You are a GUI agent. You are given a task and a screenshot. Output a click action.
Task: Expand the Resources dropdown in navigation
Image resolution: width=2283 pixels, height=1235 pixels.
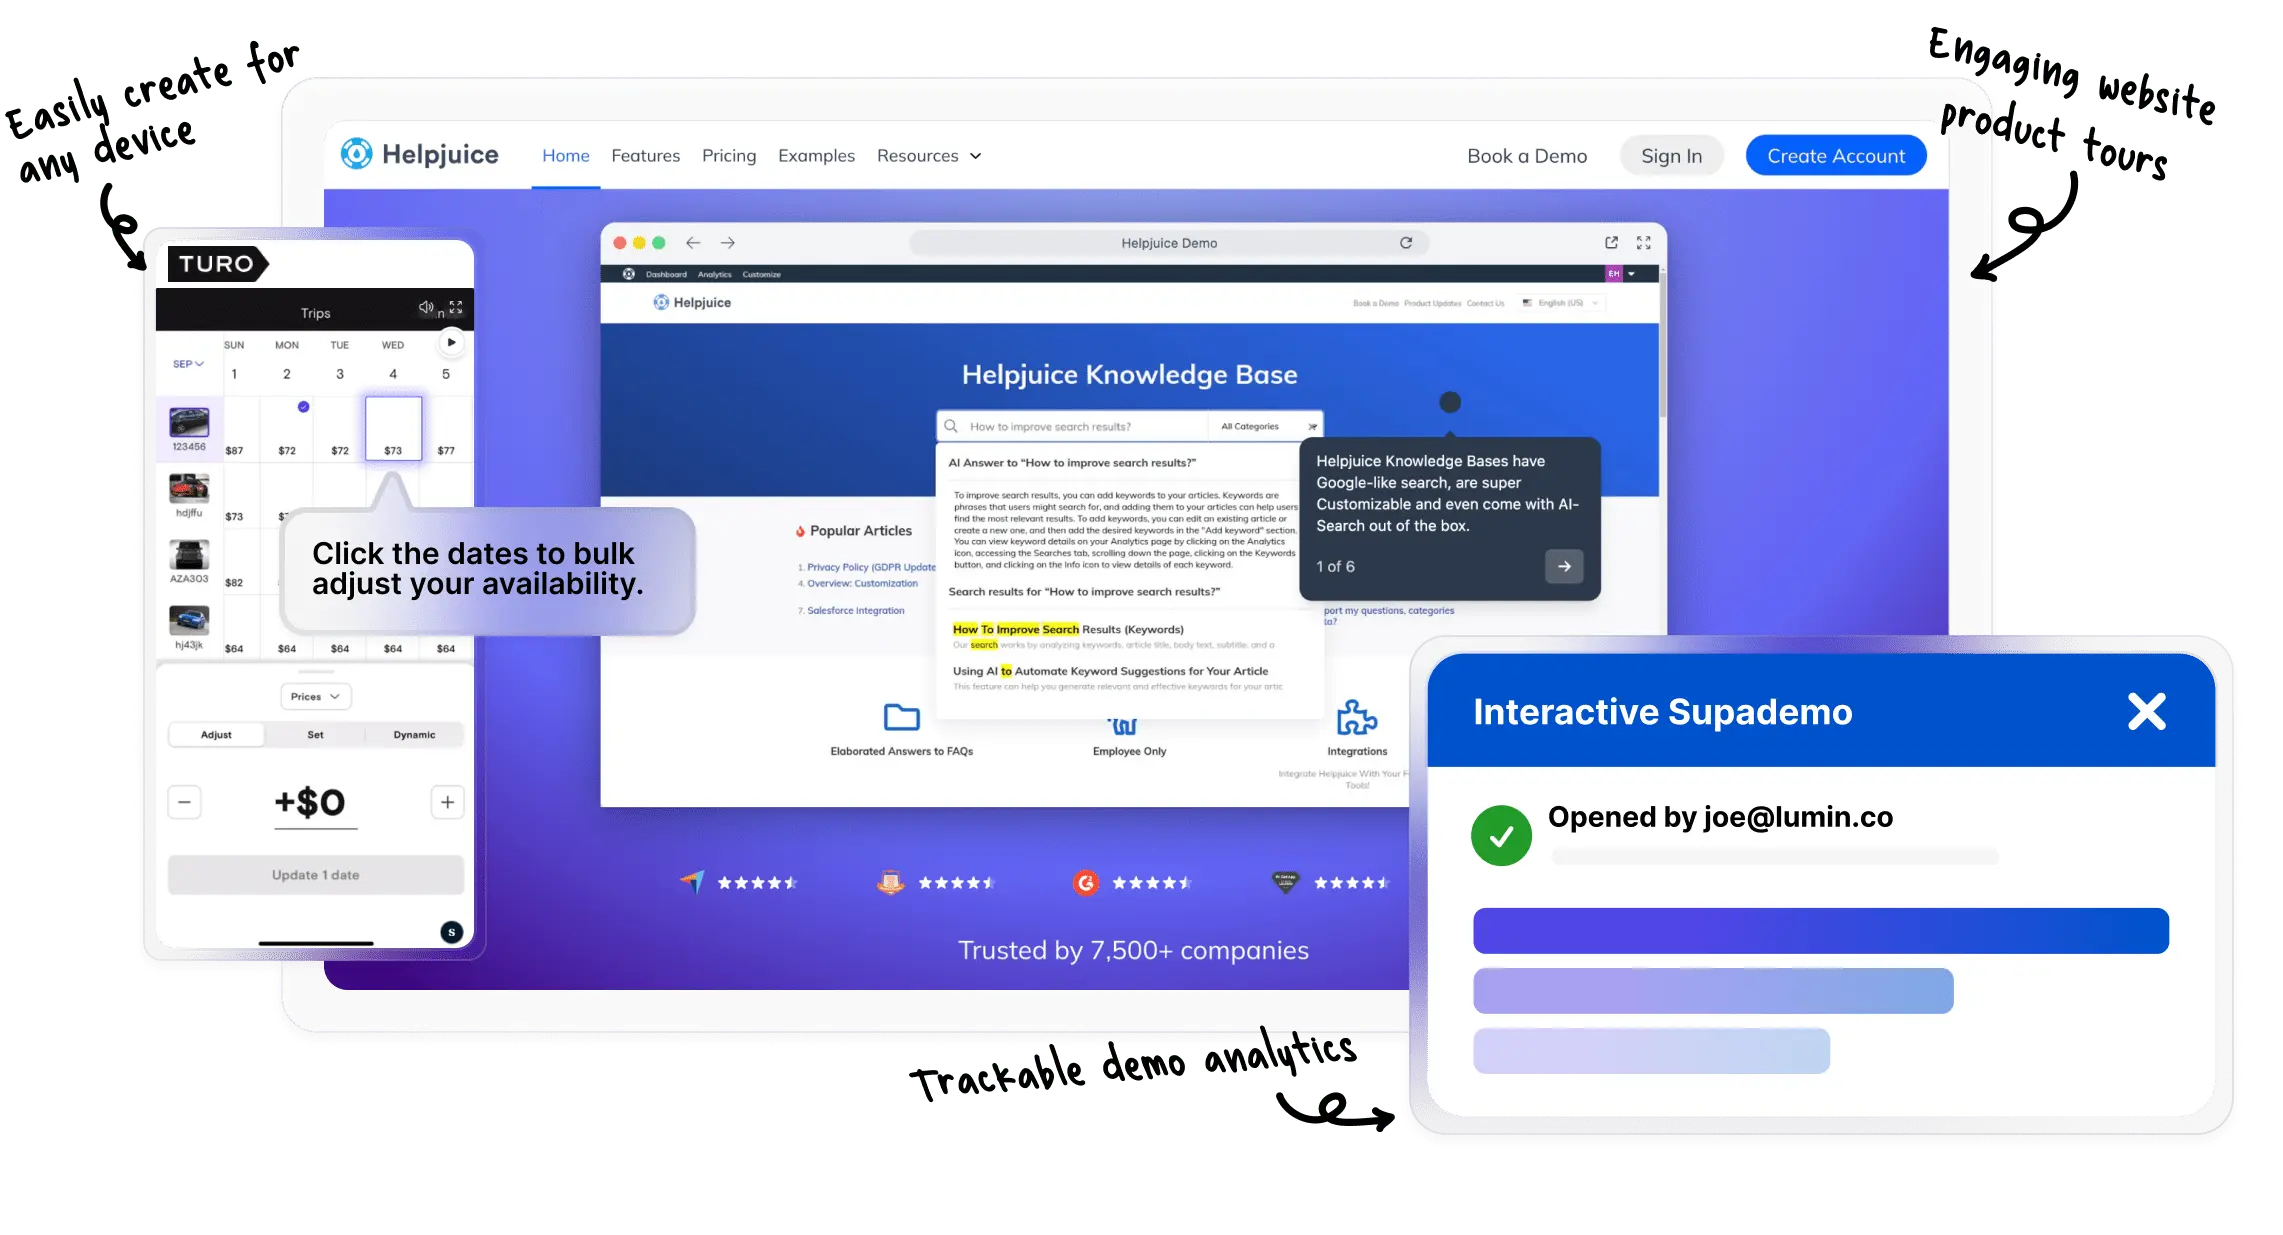(x=929, y=154)
